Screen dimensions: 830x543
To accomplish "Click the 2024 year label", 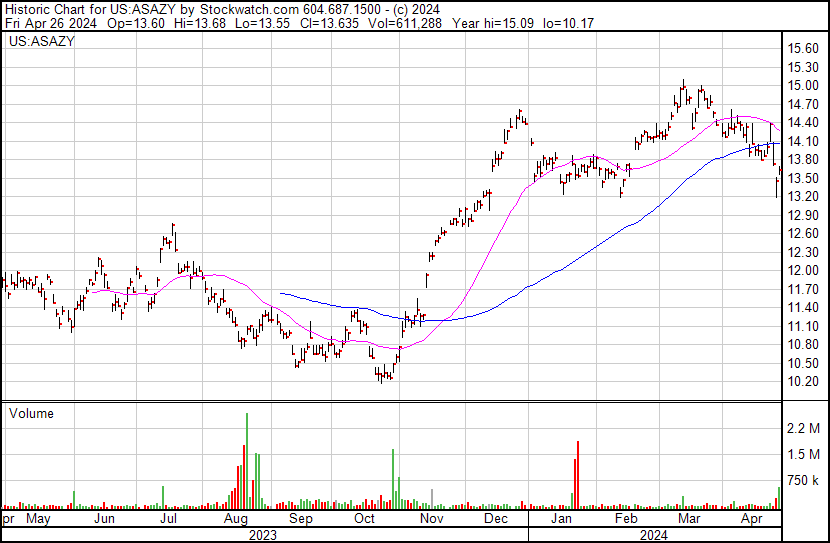I will tap(654, 535).
